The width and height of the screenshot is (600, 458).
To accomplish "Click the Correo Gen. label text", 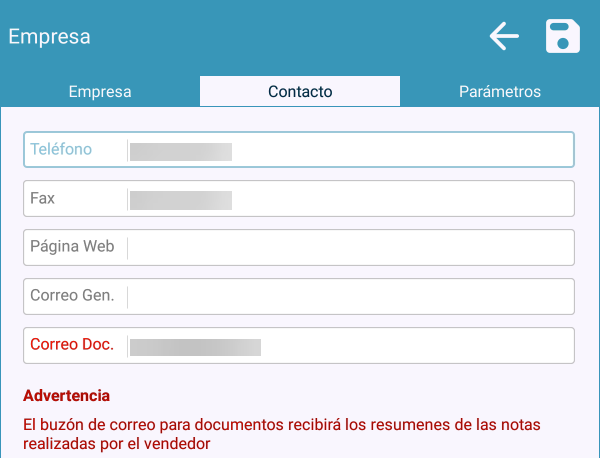I will pyautogui.click(x=72, y=295).
